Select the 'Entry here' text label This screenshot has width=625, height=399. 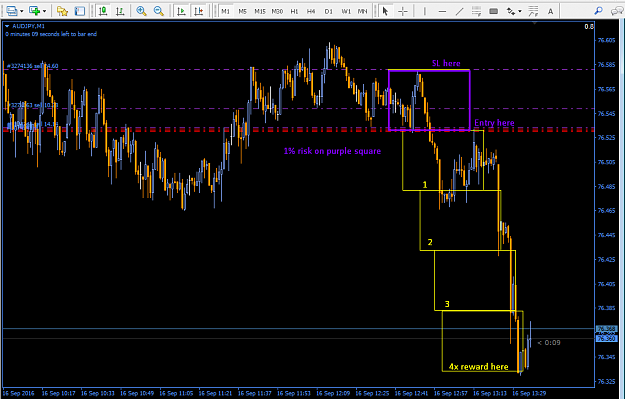pyautogui.click(x=494, y=123)
